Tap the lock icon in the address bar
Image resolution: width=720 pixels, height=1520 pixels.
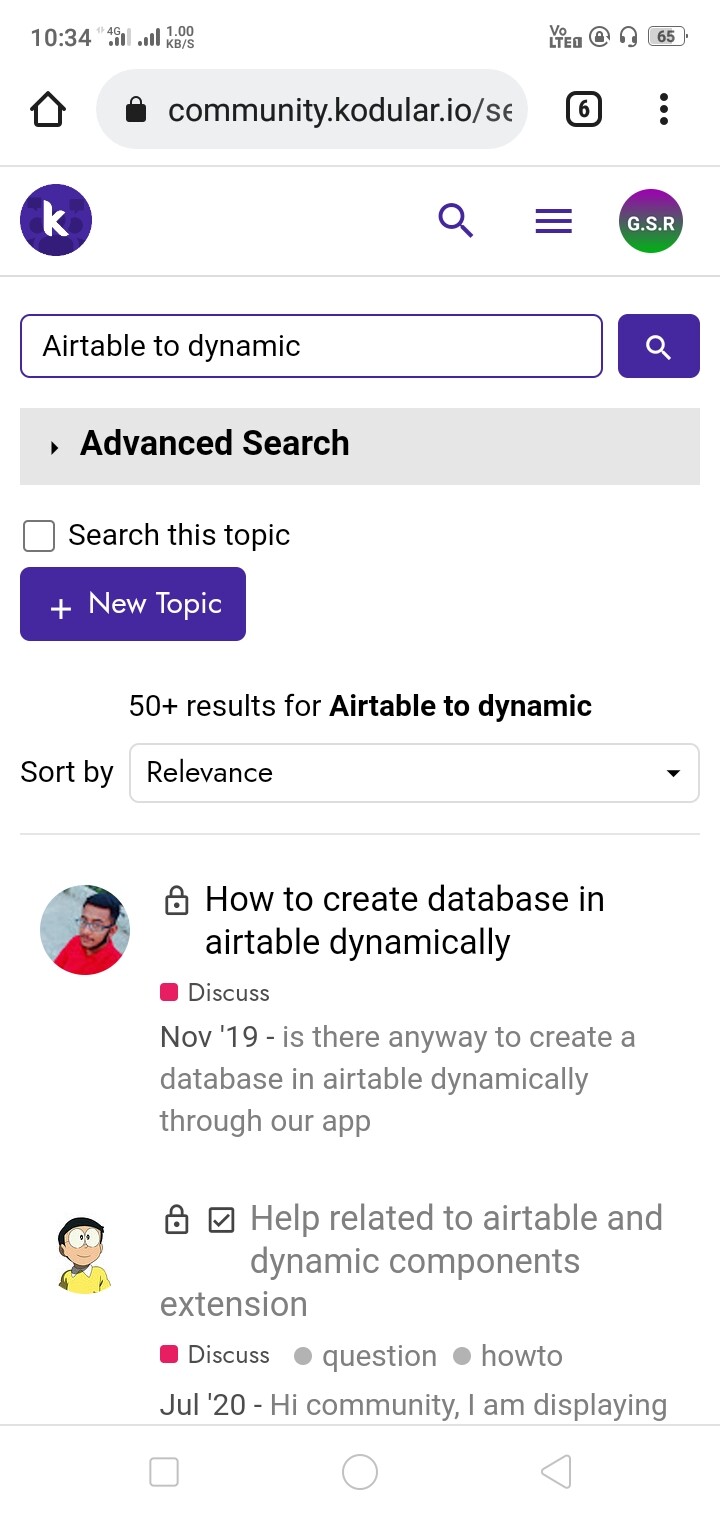click(x=136, y=110)
